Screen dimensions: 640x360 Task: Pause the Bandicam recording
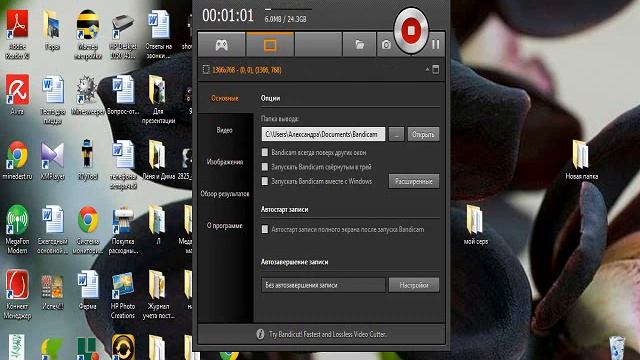(436, 44)
